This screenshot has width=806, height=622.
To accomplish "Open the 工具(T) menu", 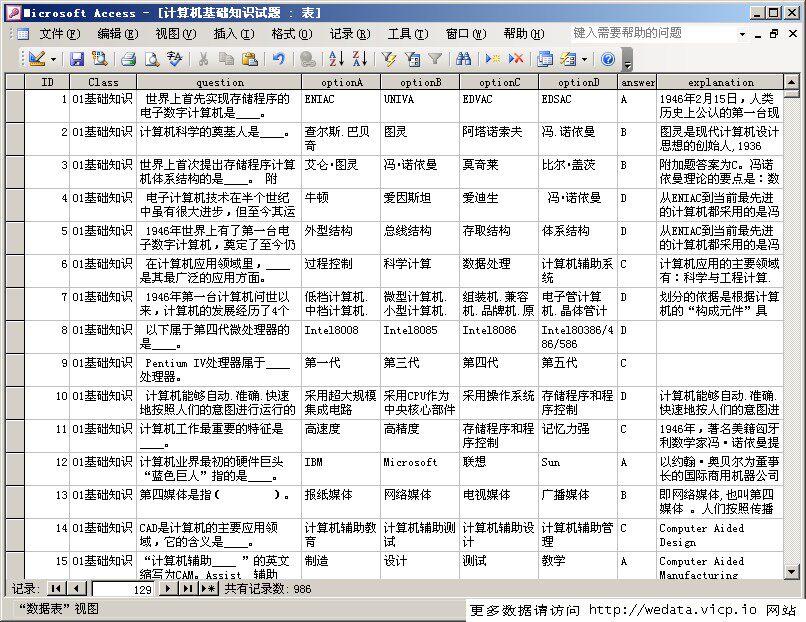I will pos(408,34).
